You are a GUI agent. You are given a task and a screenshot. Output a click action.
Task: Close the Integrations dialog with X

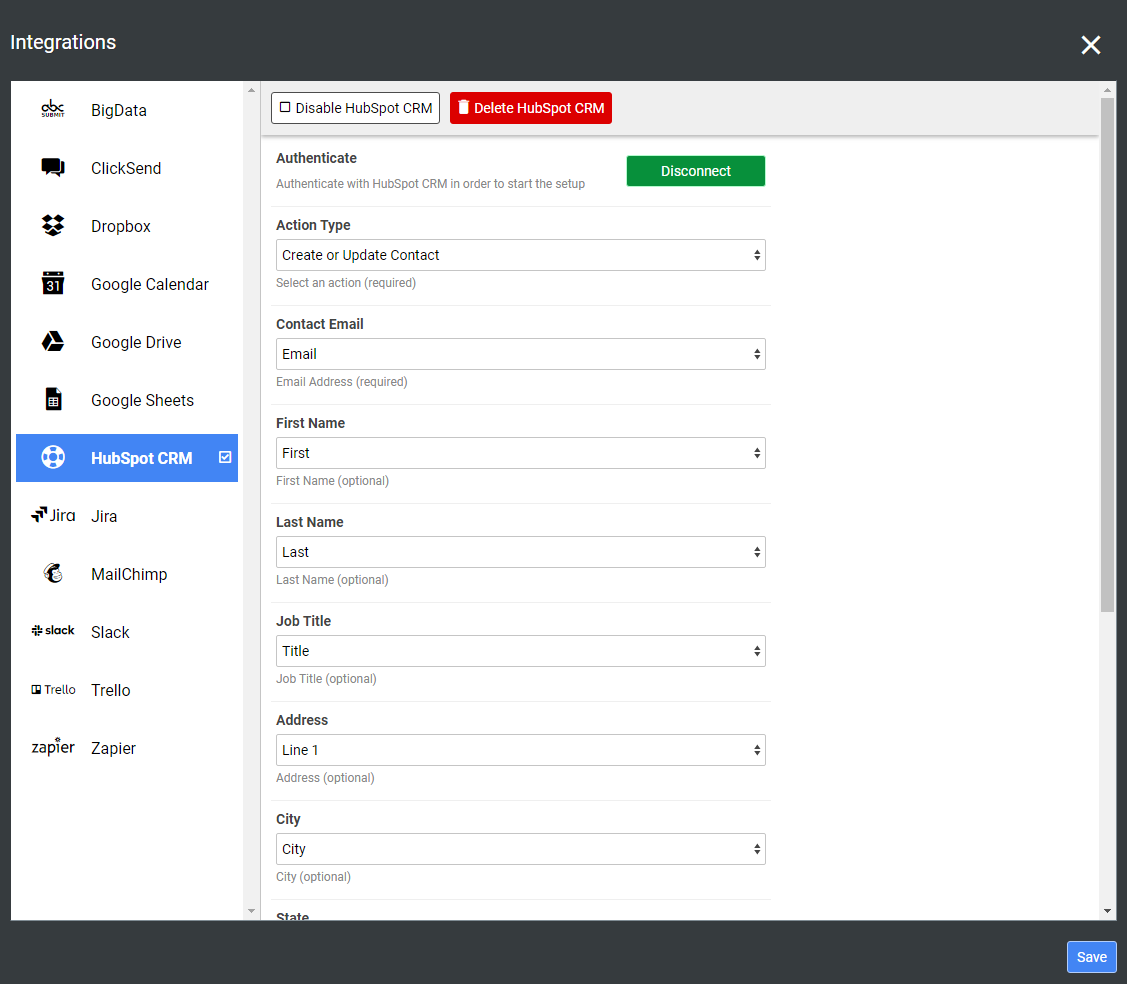point(1090,45)
